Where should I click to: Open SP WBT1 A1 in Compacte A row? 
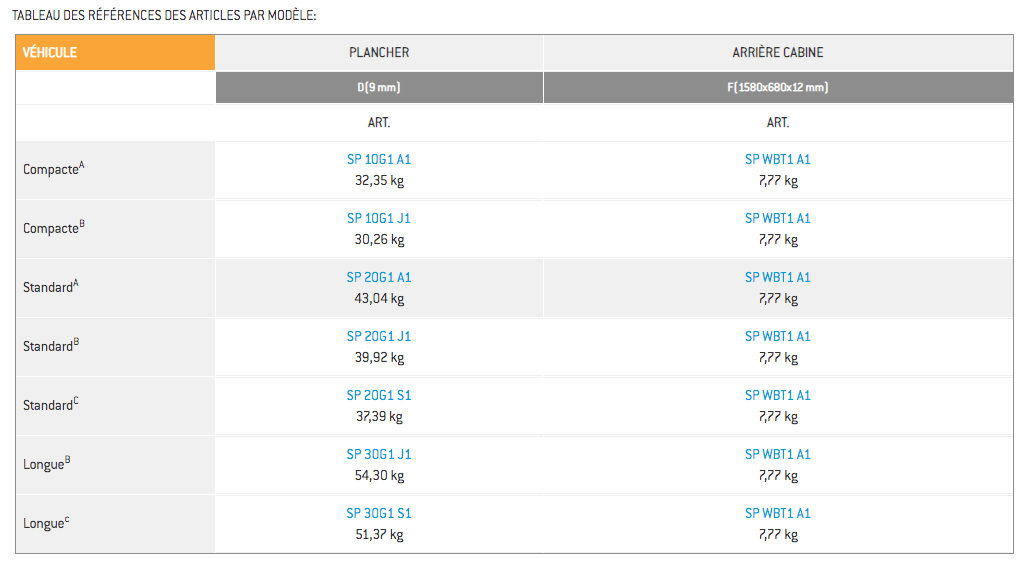click(x=777, y=159)
